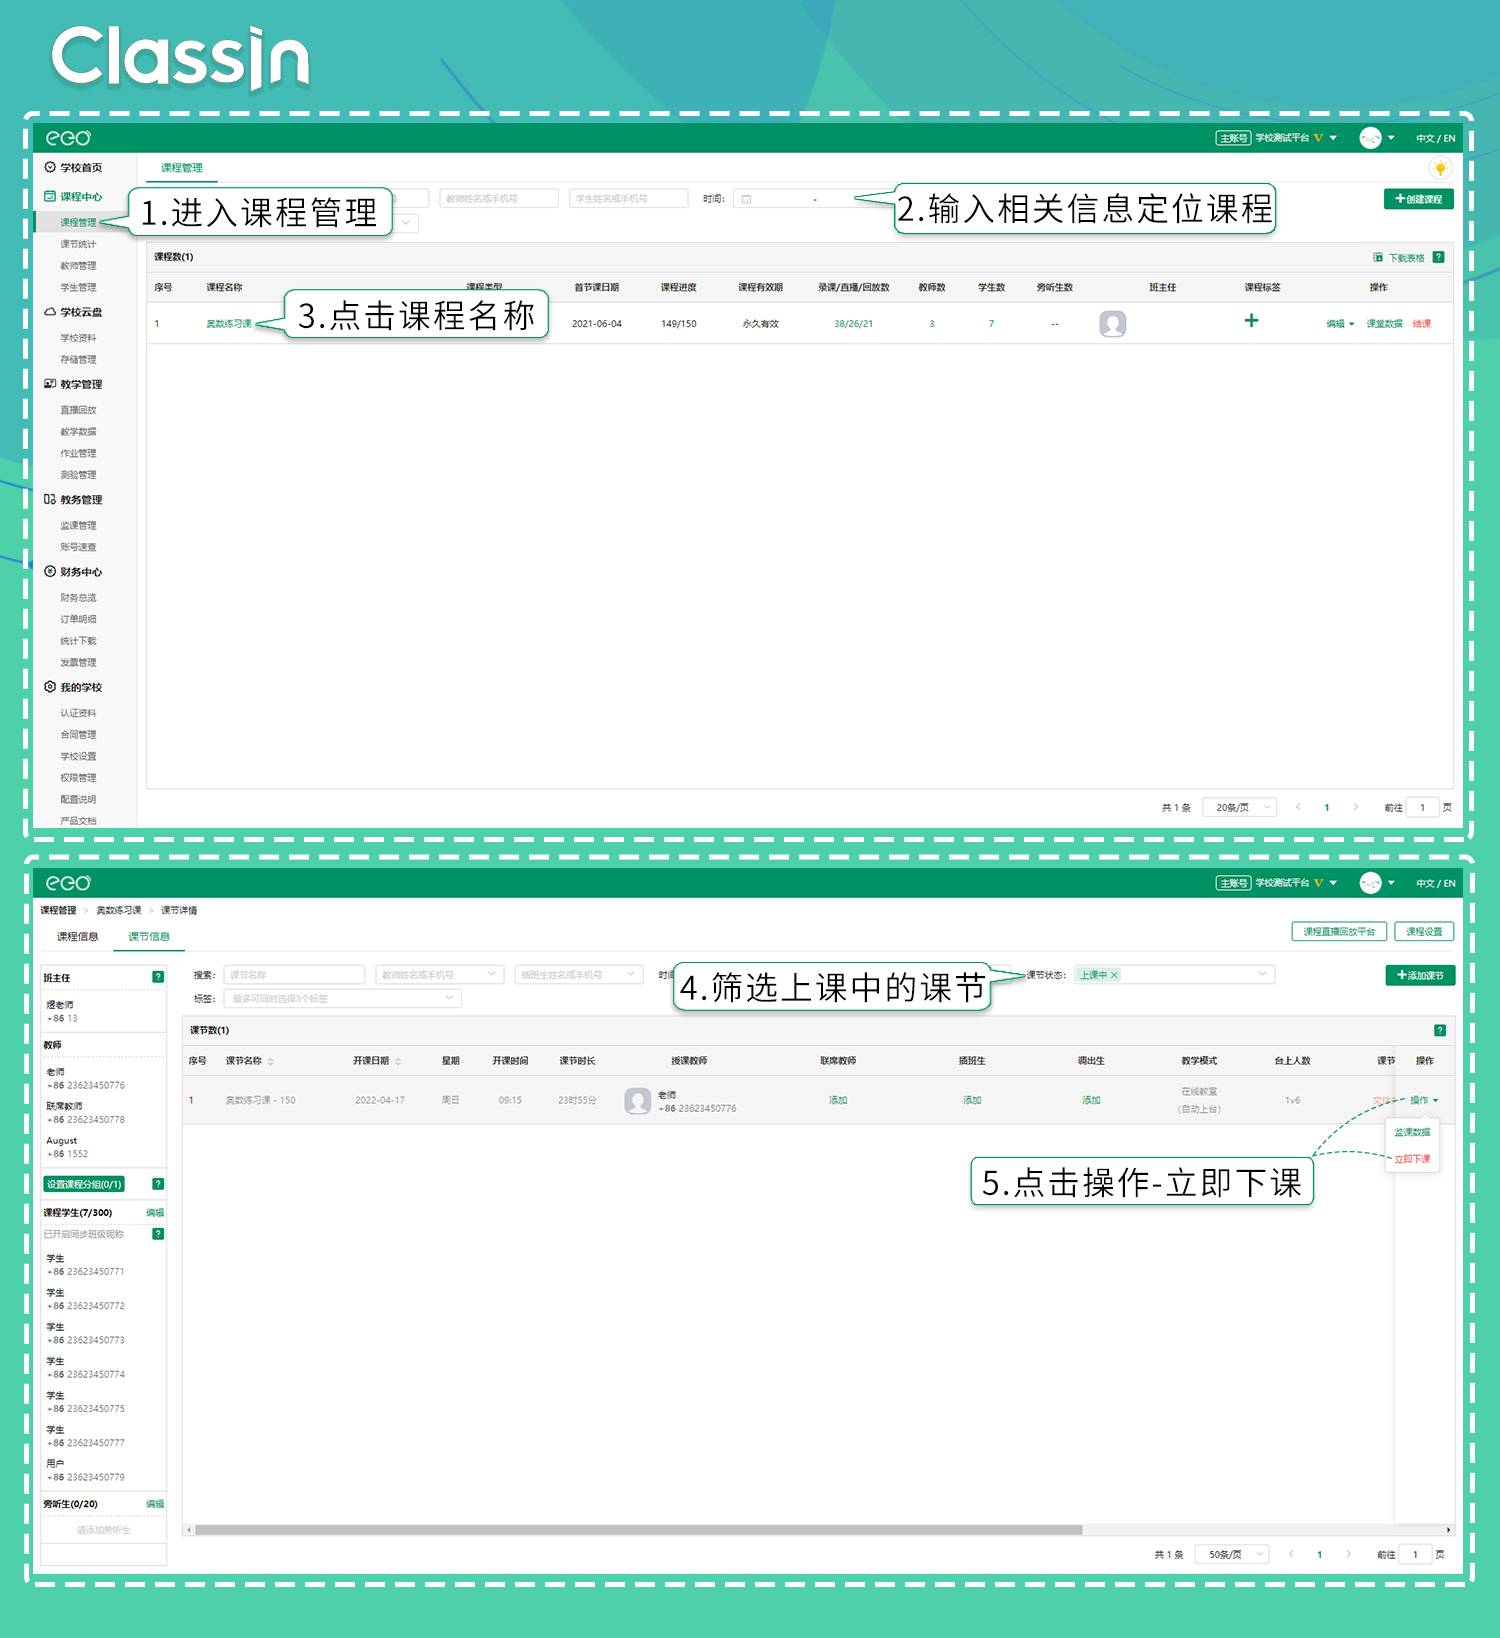The image size is (1500, 1638).
Task: Click the horizontal scrollbar of lesson table
Action: (638, 1530)
